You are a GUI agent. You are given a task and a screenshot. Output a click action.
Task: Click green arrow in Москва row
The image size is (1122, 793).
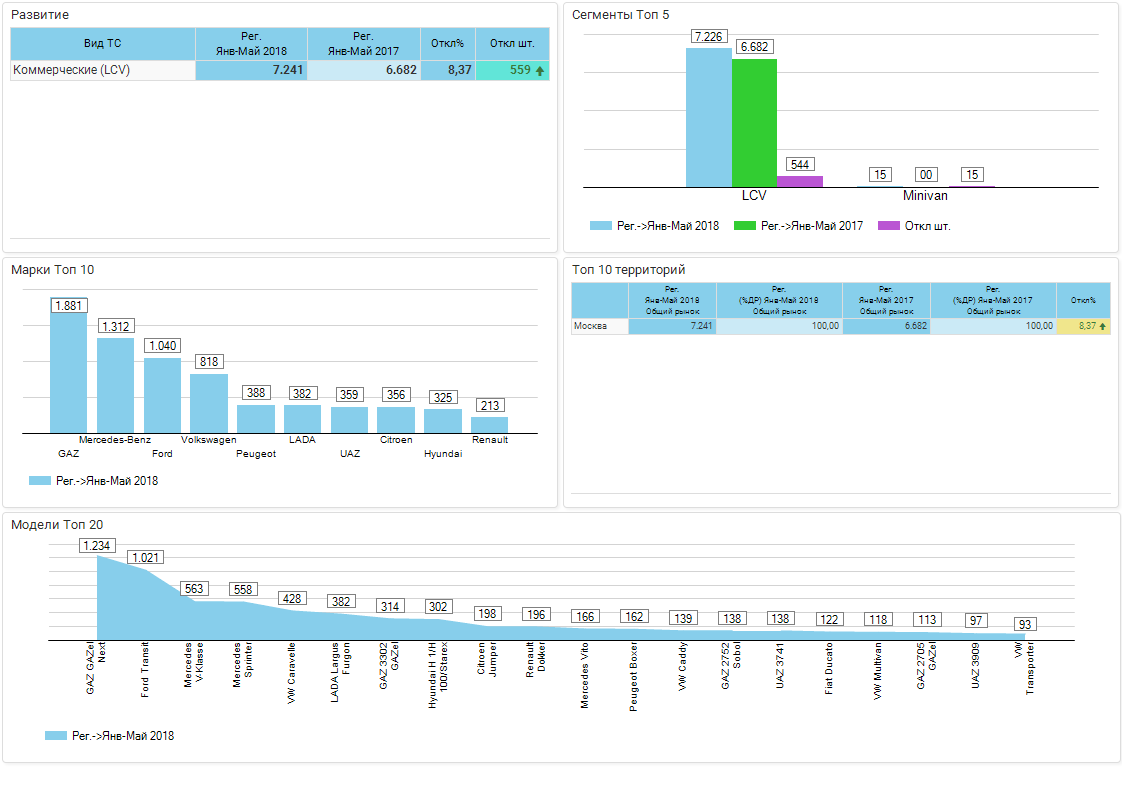pyautogui.click(x=1102, y=326)
